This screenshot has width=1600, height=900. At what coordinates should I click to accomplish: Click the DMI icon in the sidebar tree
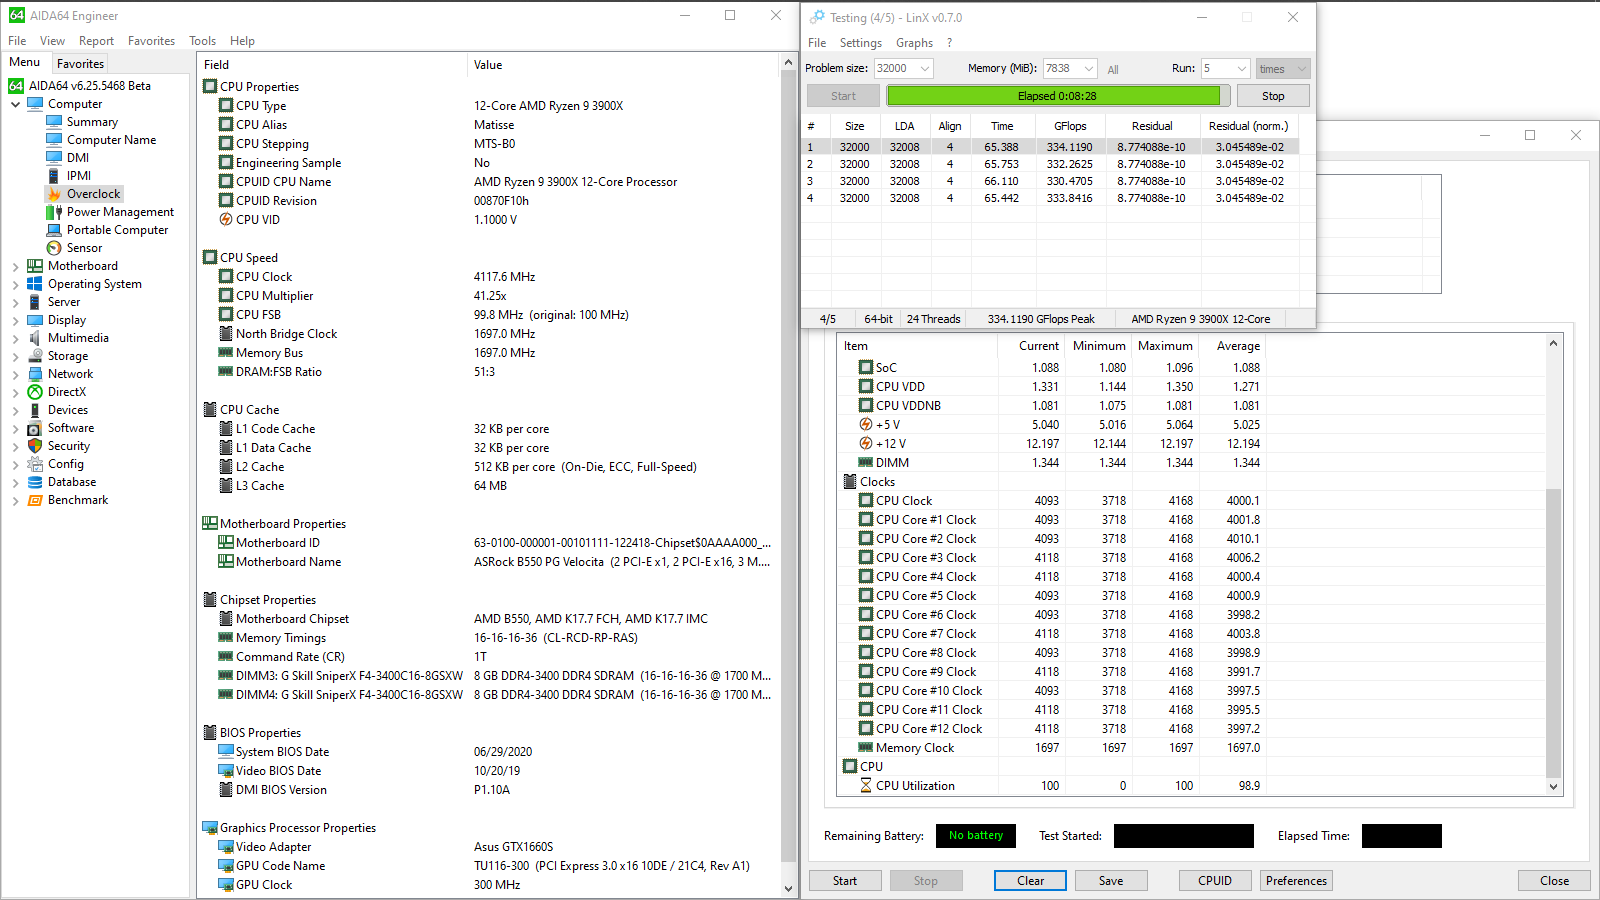tap(54, 158)
